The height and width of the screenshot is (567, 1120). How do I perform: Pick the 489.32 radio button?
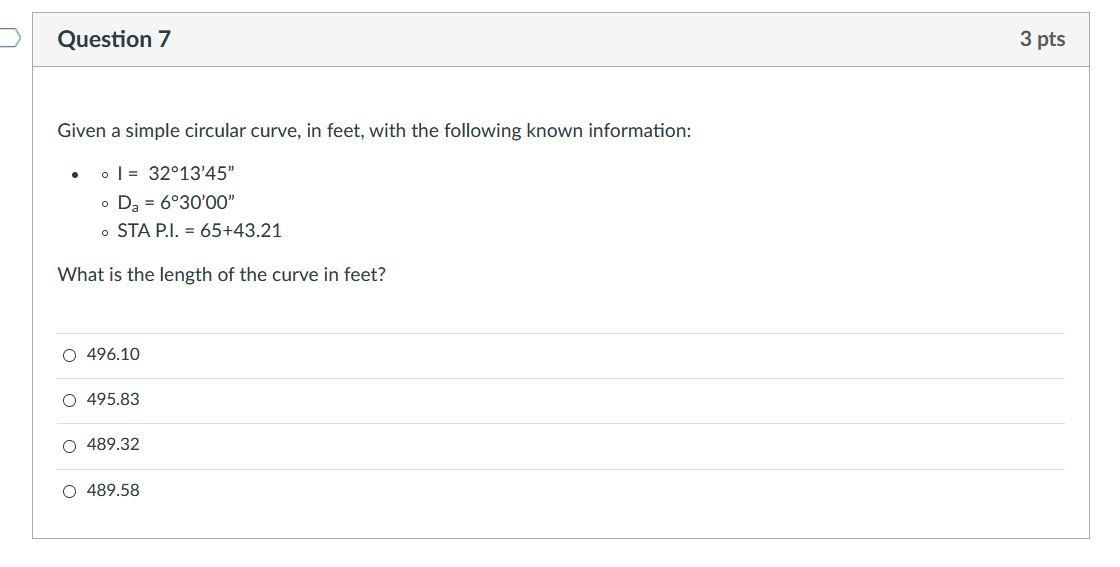[x=69, y=446]
